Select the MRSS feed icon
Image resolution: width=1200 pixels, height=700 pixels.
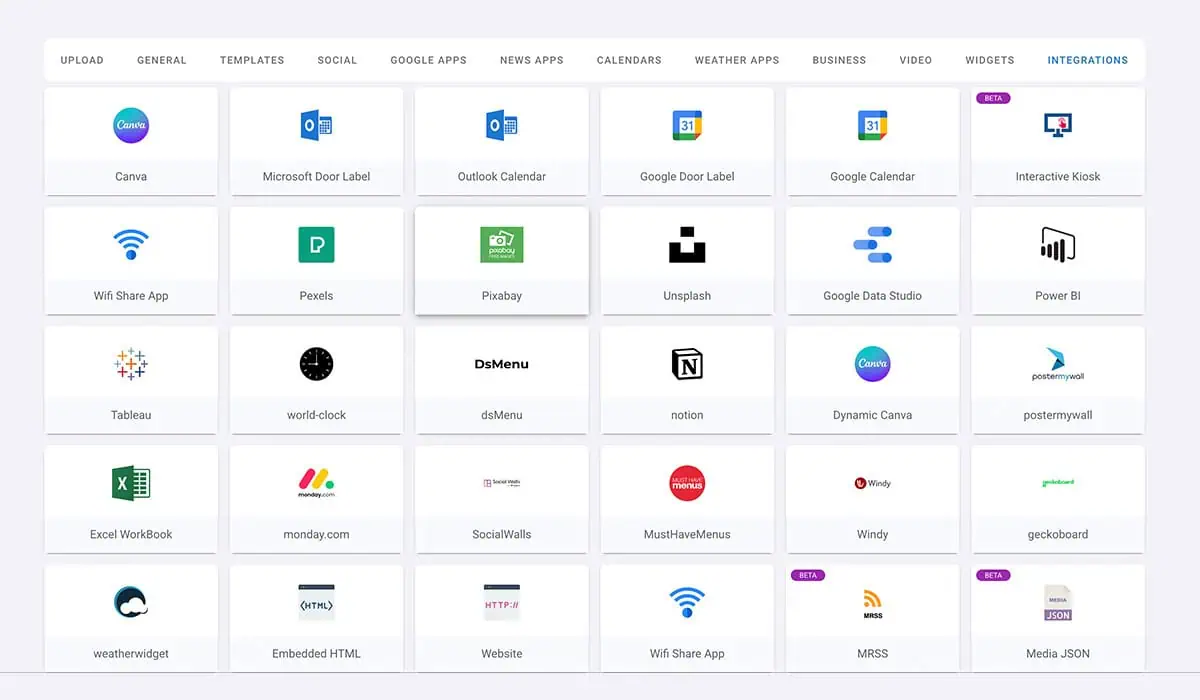point(872,602)
